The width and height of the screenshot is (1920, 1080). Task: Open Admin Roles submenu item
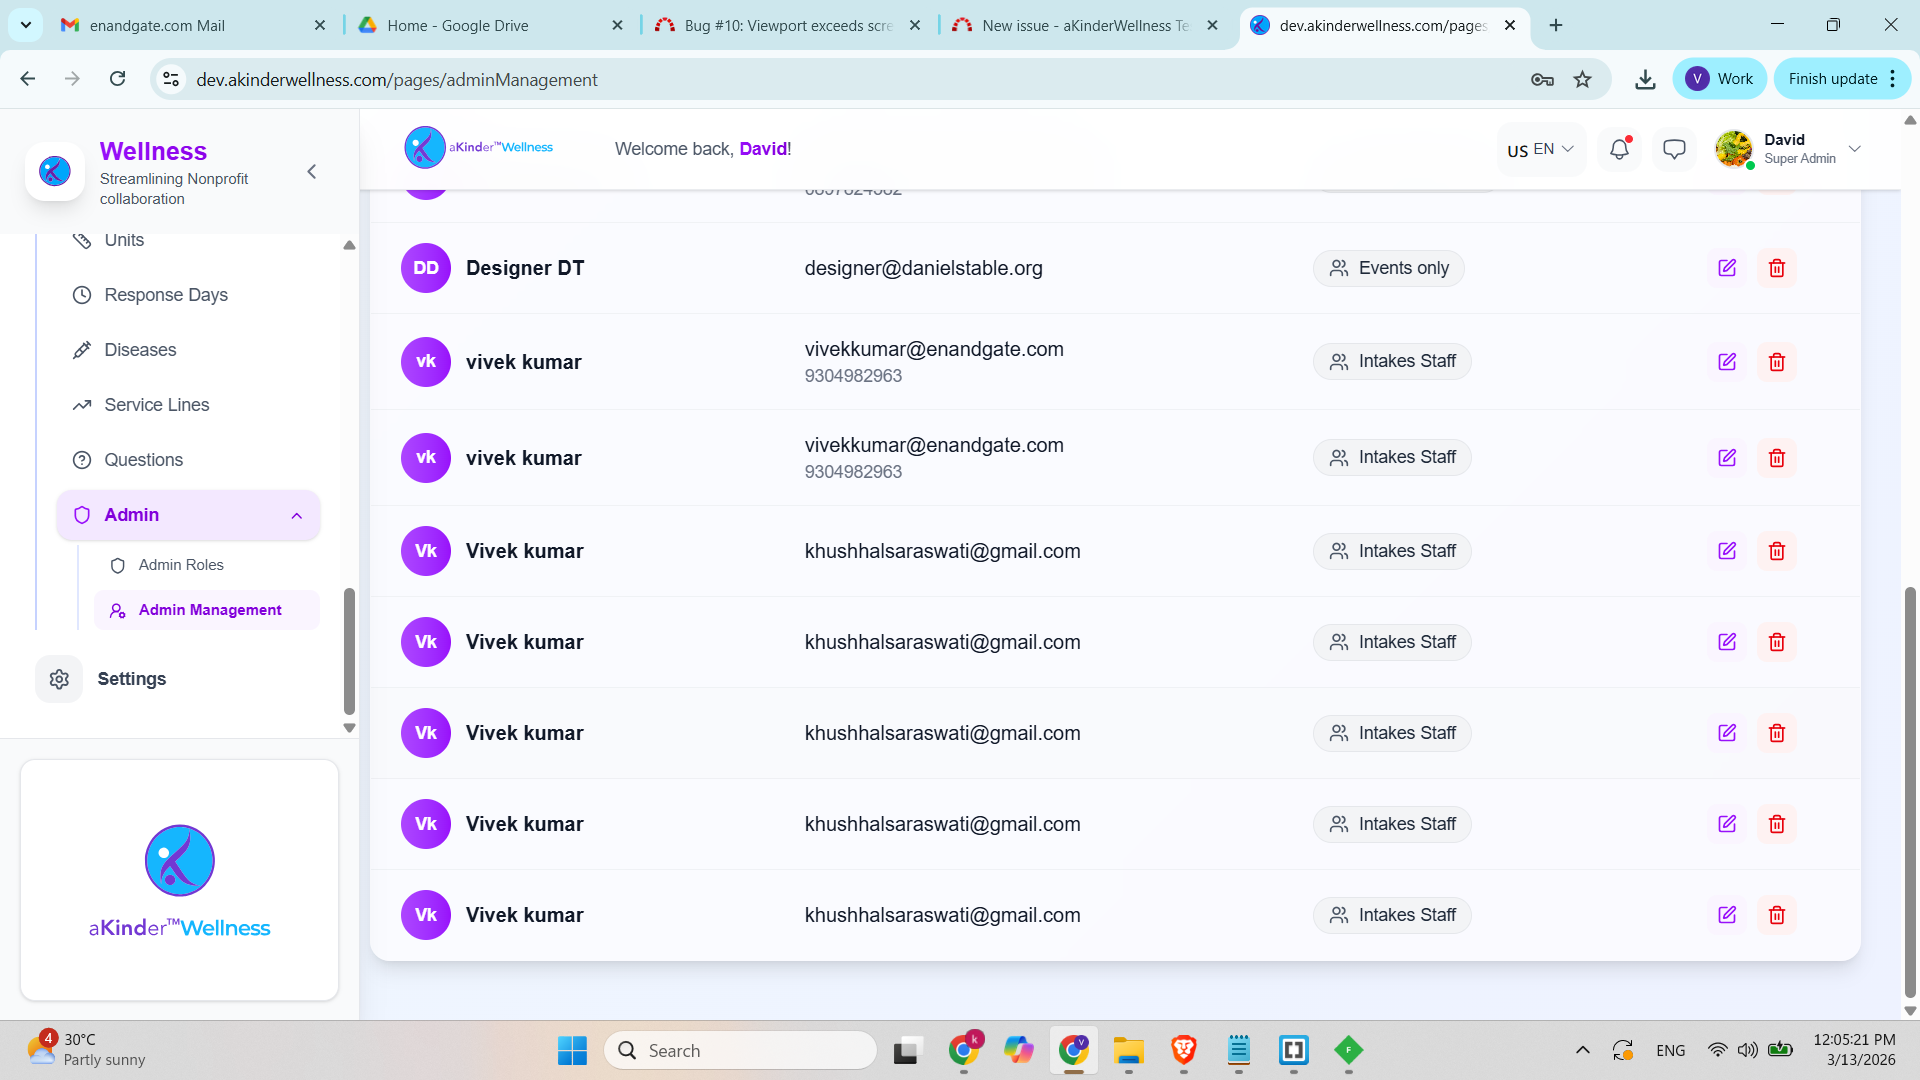pos(181,565)
